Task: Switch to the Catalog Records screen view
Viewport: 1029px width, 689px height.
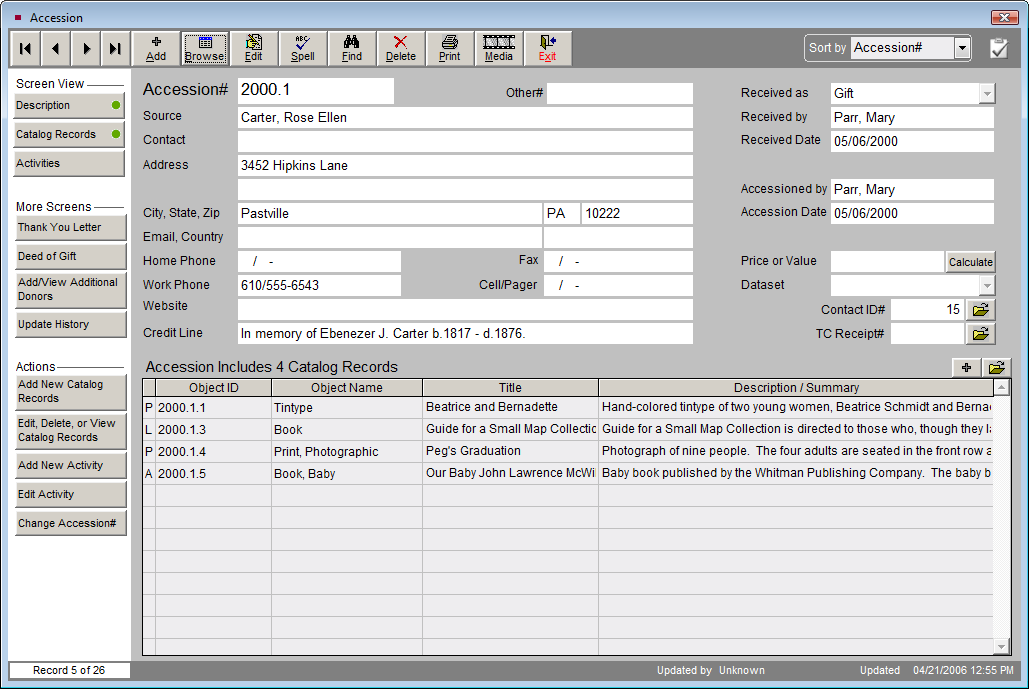Action: tap(69, 134)
